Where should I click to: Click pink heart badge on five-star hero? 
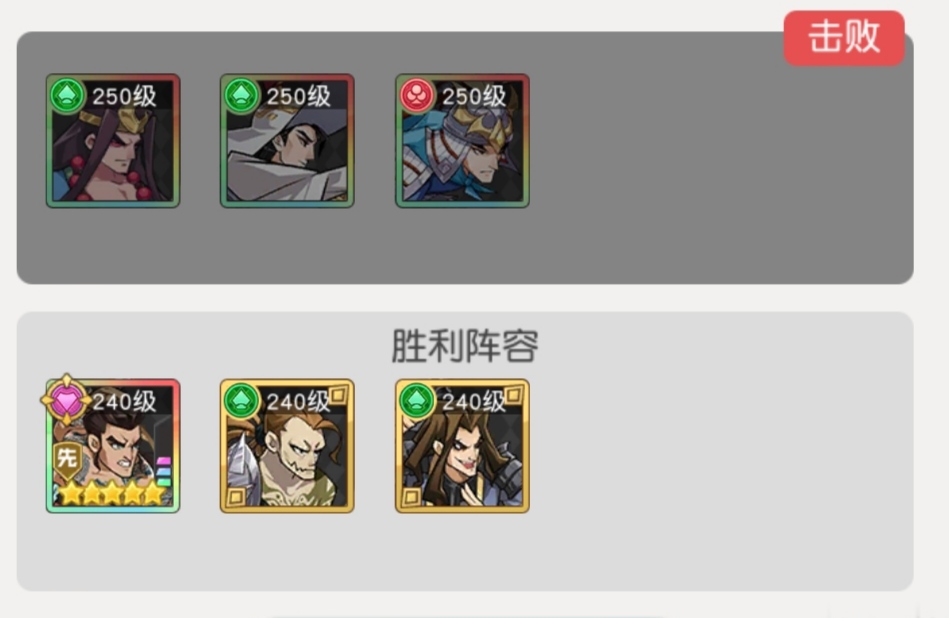(x=67, y=399)
